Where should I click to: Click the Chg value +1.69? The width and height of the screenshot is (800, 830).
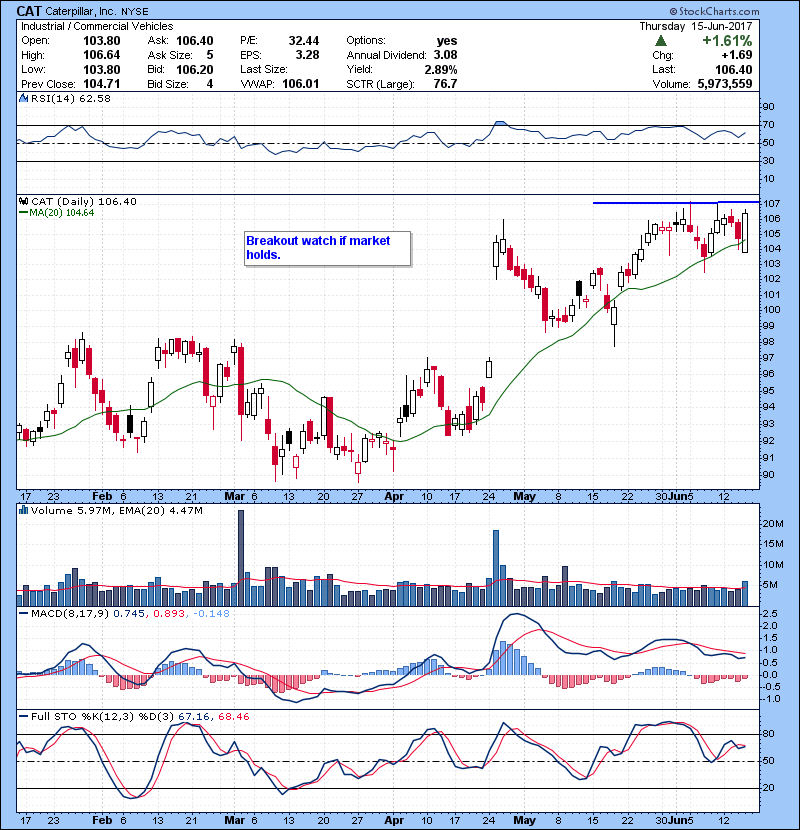coord(736,55)
